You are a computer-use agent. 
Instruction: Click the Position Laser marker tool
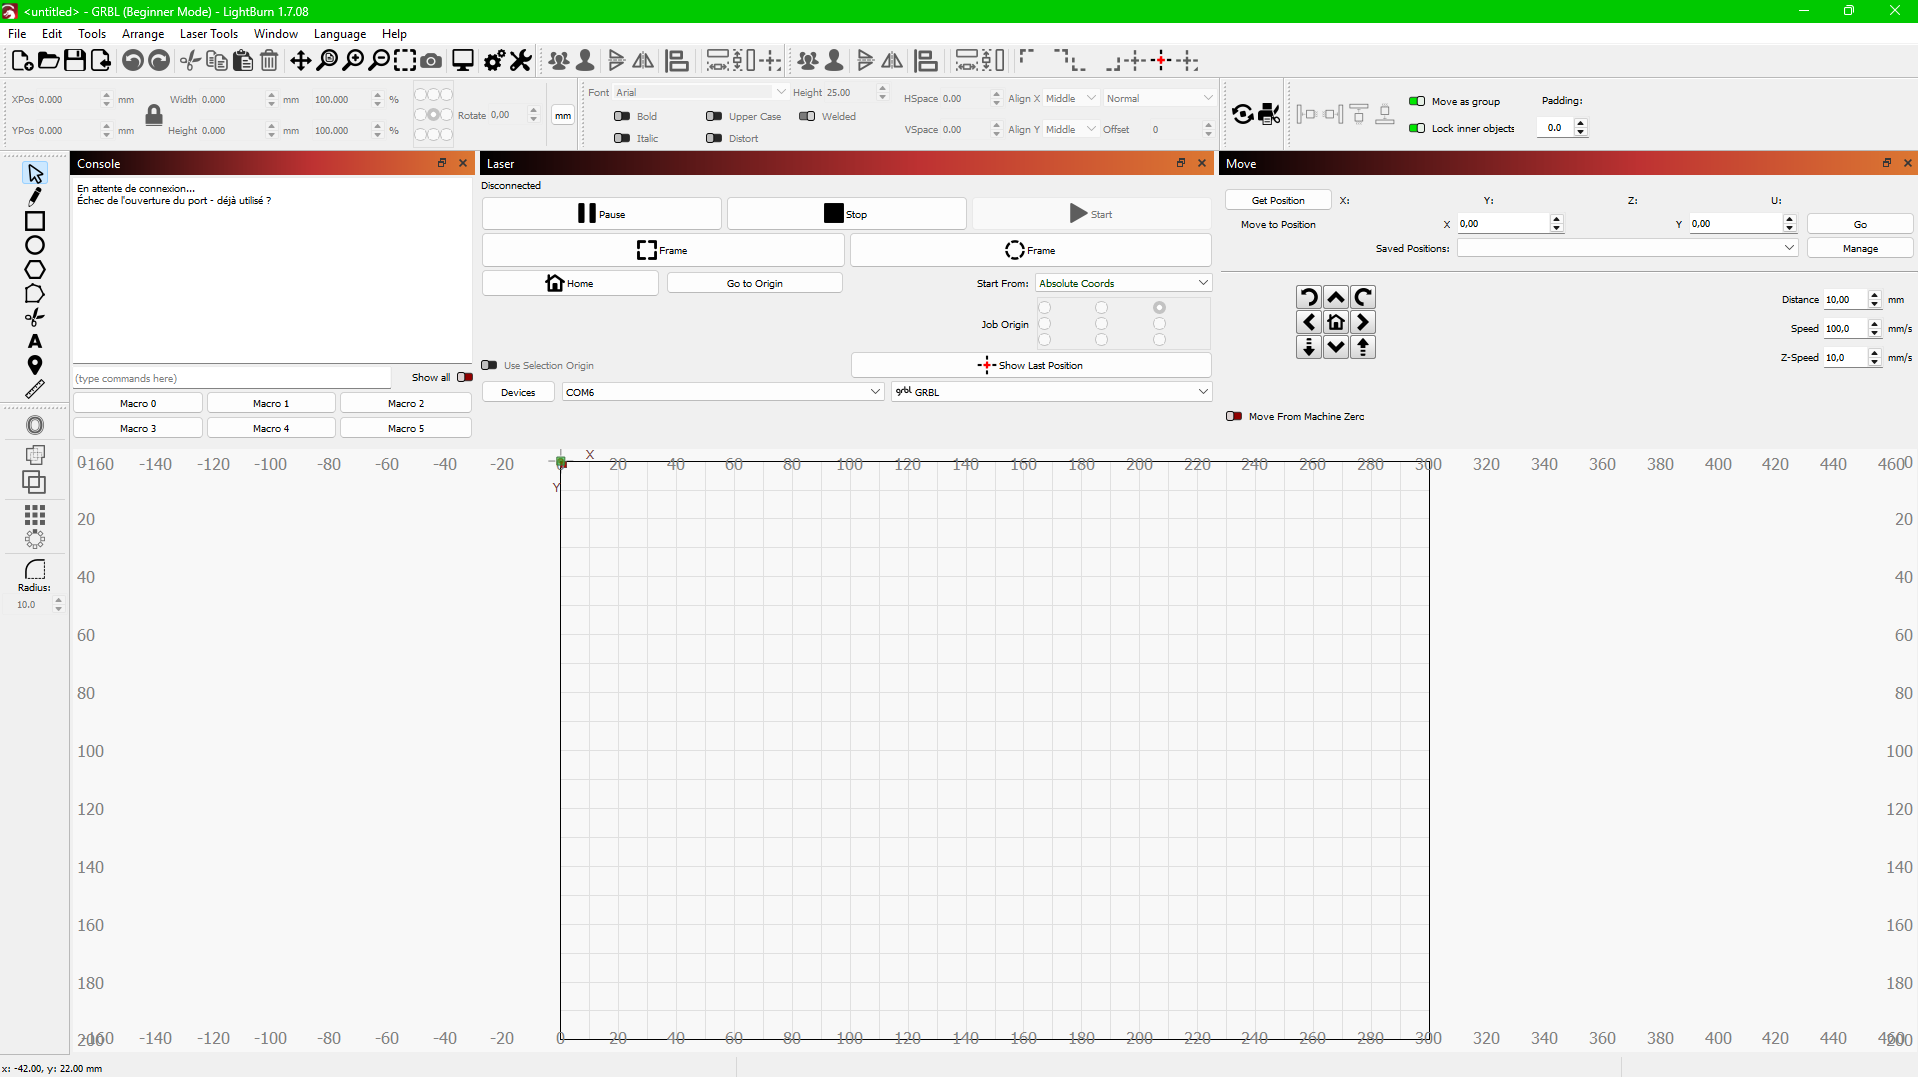(x=35, y=366)
